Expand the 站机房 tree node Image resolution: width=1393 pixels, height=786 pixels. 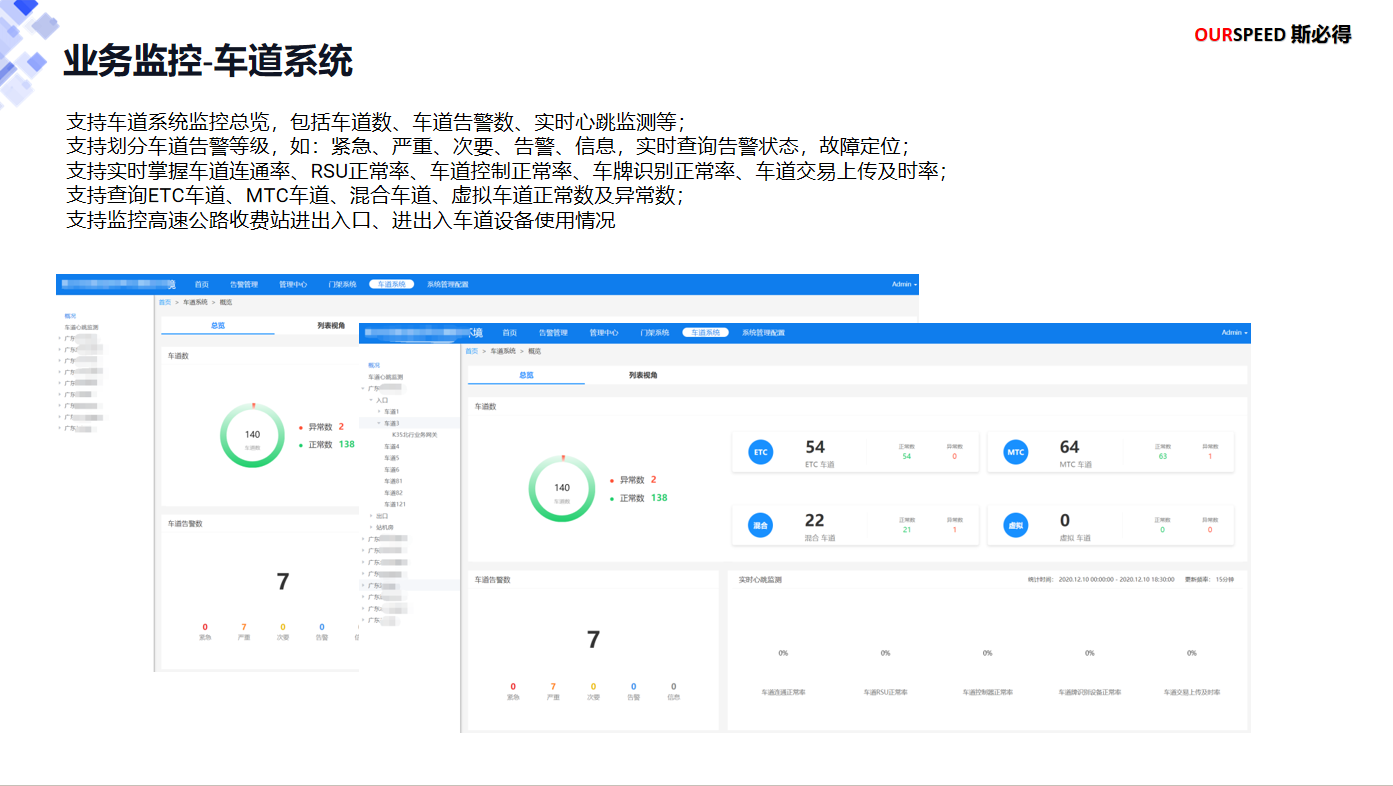tap(371, 527)
